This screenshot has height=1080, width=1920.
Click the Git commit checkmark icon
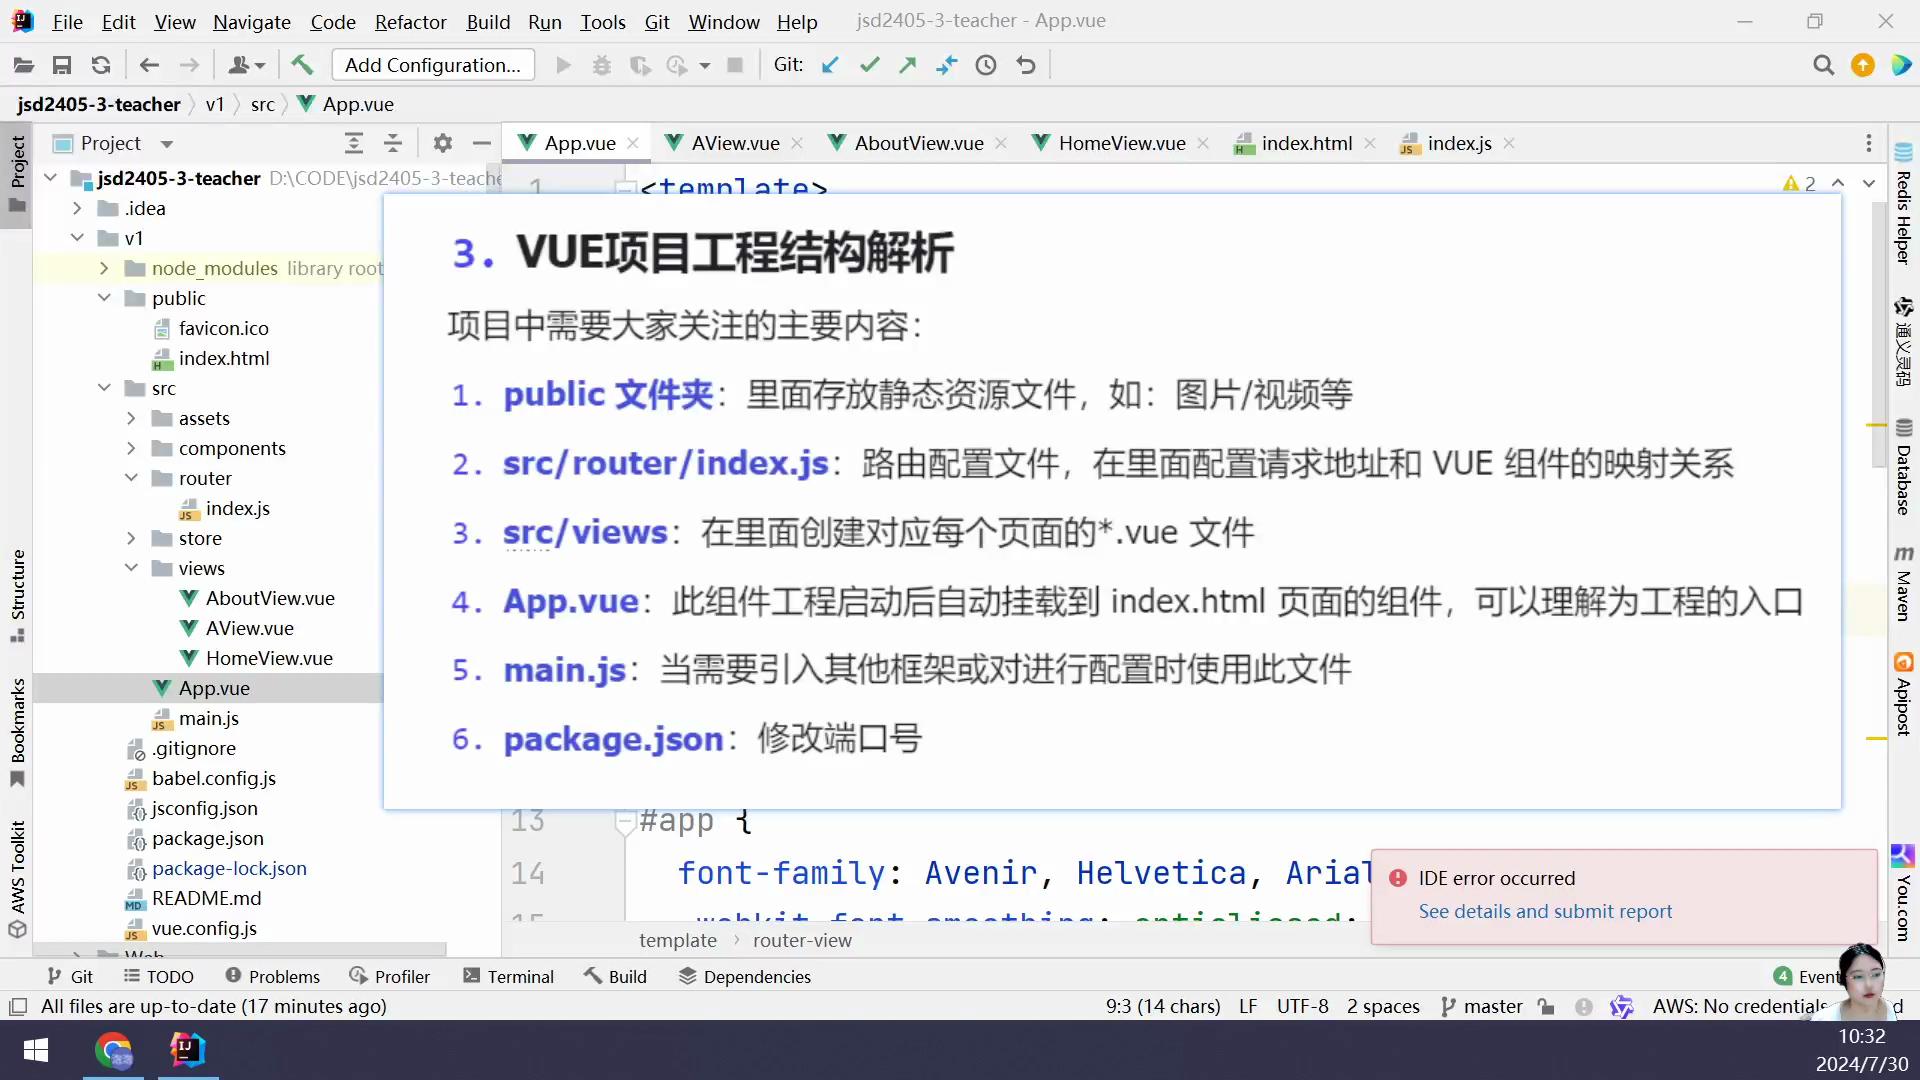(x=869, y=65)
